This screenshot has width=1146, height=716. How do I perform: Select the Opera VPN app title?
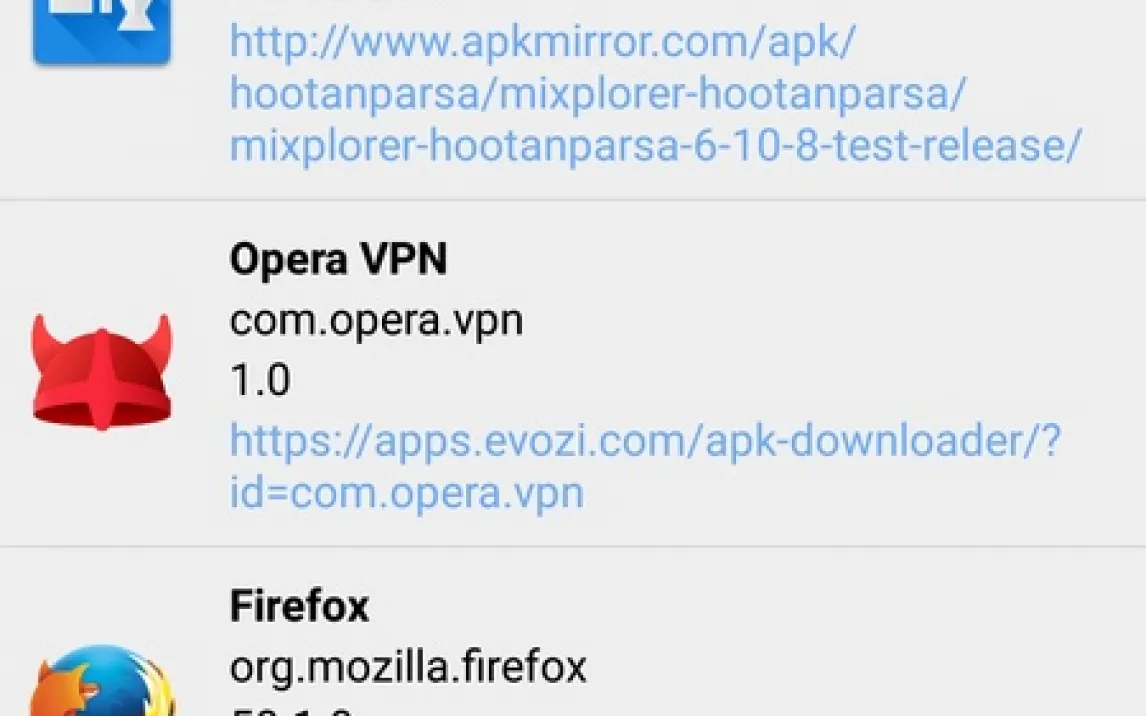coord(338,259)
